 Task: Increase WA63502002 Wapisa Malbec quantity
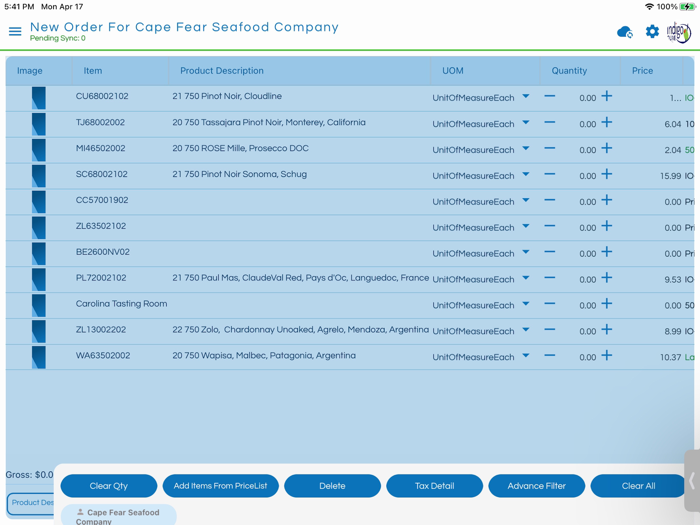coord(607,355)
